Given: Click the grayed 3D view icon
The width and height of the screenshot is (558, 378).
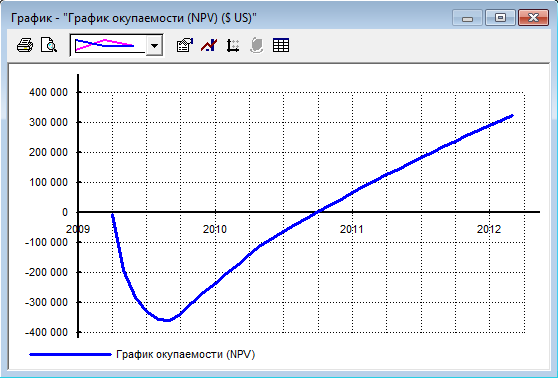Looking at the screenshot, I should point(257,46).
